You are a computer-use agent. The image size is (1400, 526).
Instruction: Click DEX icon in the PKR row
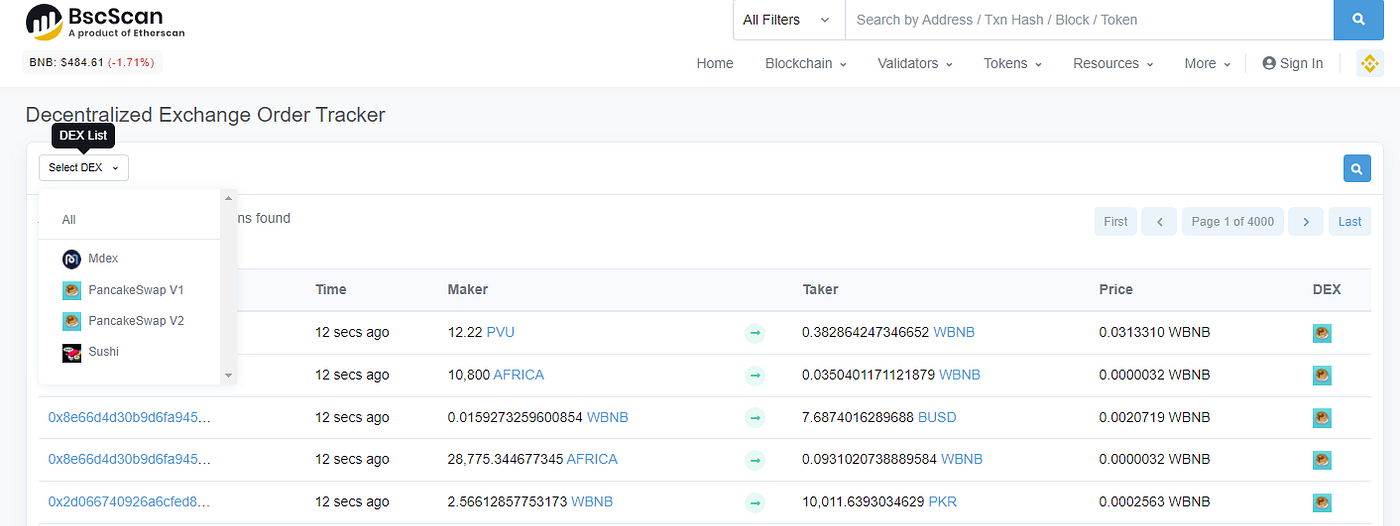(x=1322, y=502)
